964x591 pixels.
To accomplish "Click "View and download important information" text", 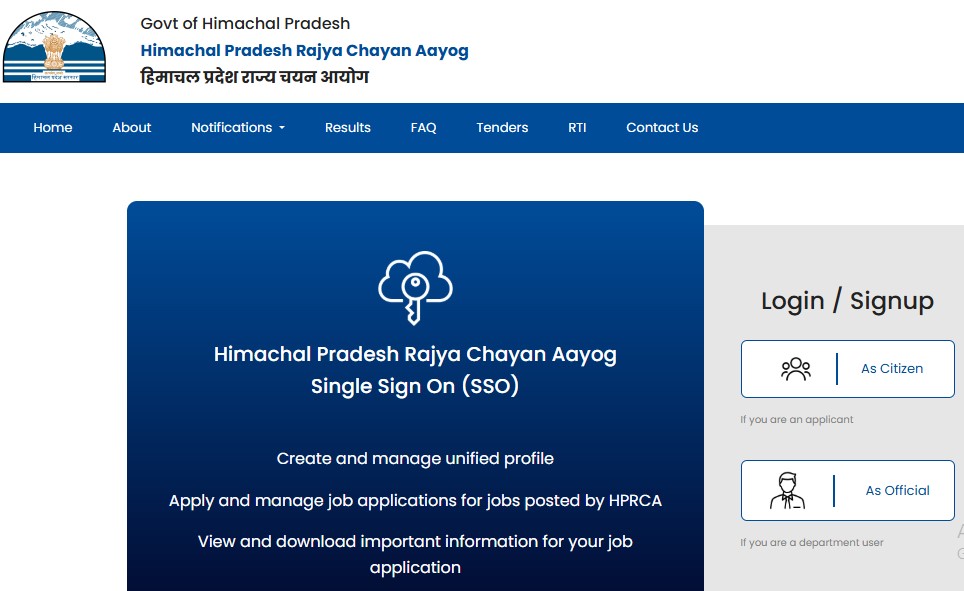I will (415, 554).
